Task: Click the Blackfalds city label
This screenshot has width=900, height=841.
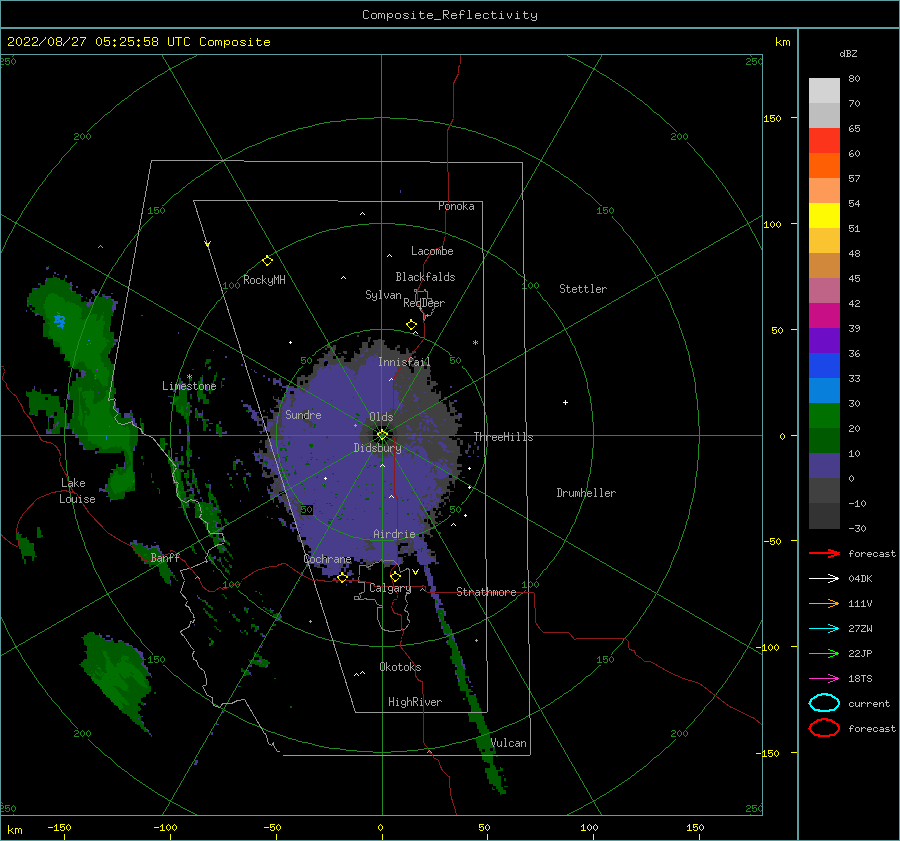Action: (x=425, y=277)
